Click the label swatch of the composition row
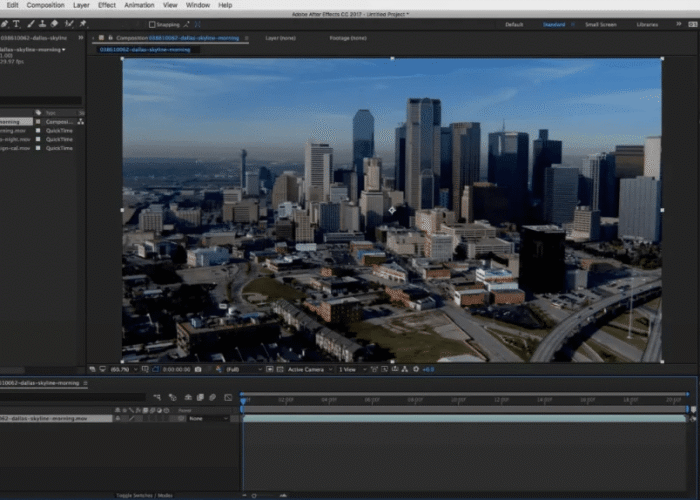The image size is (700, 500). (x=38, y=121)
